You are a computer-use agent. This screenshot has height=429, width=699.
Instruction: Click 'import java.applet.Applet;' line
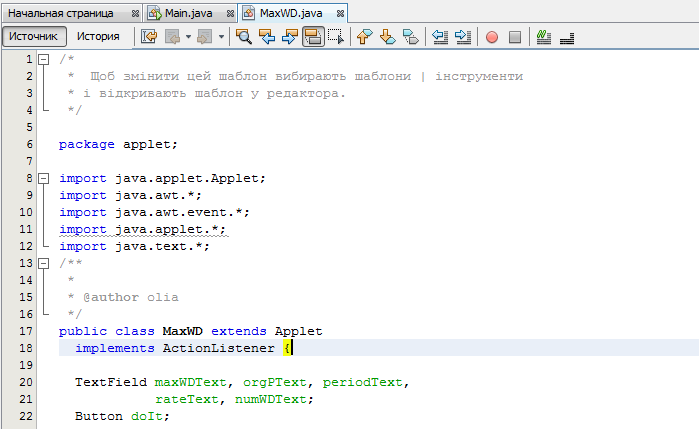pyautogui.click(x=162, y=178)
